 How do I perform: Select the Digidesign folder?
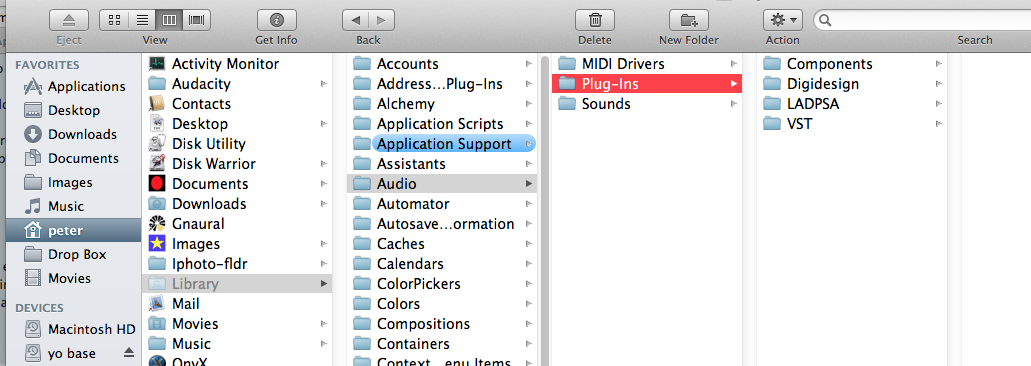coord(852,84)
